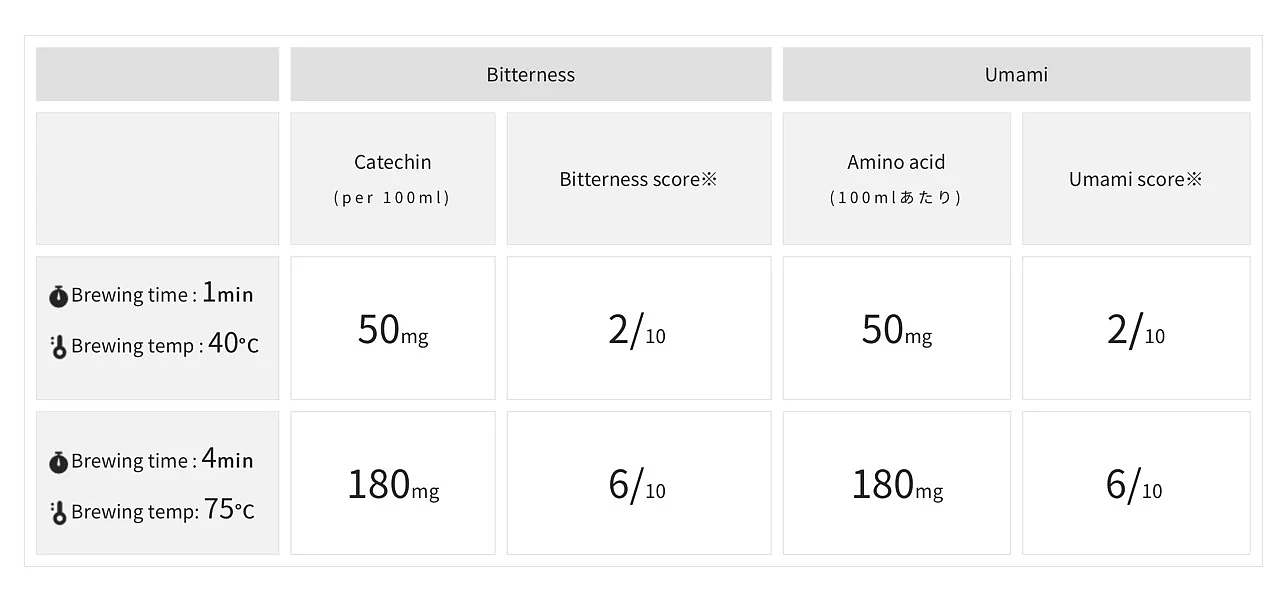
Task: Click the 6/10 Bitterness score cell
Action: pos(638,483)
